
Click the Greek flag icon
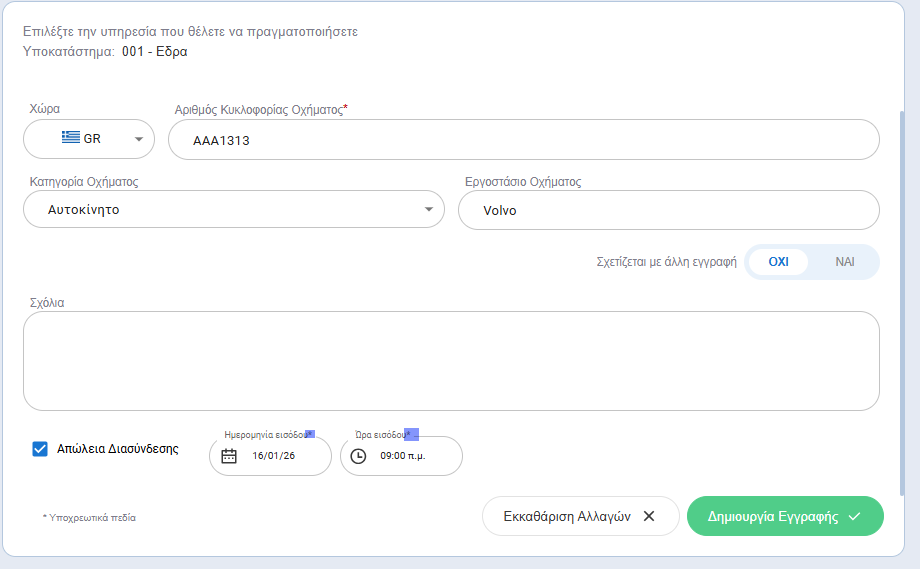point(71,139)
